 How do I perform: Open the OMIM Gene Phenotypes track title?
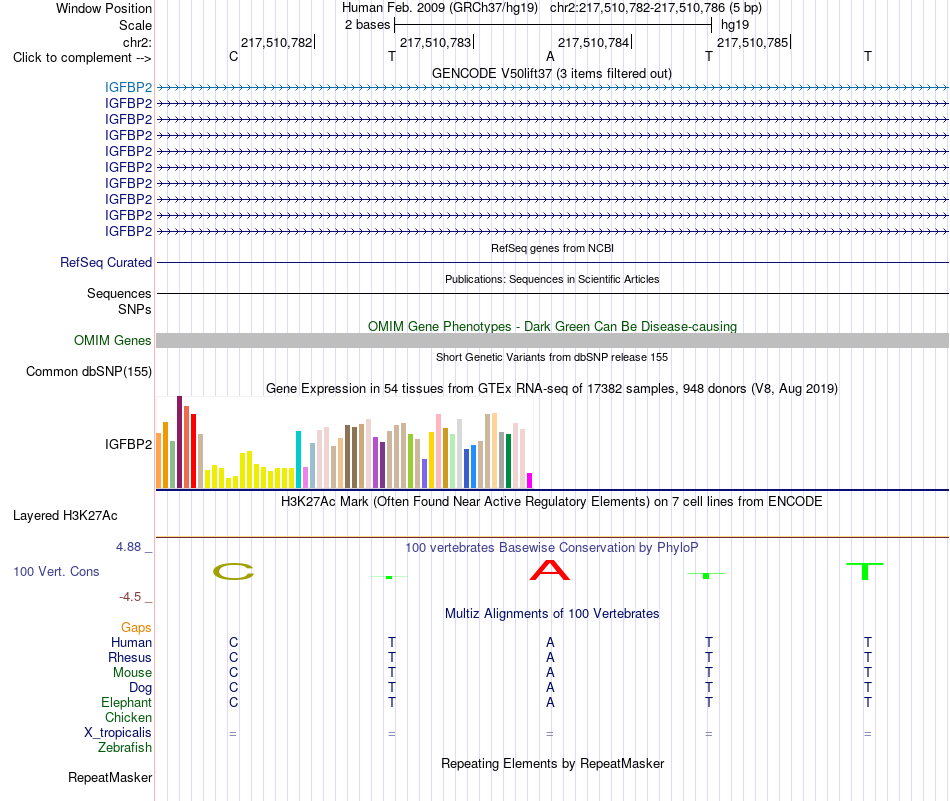tap(552, 326)
